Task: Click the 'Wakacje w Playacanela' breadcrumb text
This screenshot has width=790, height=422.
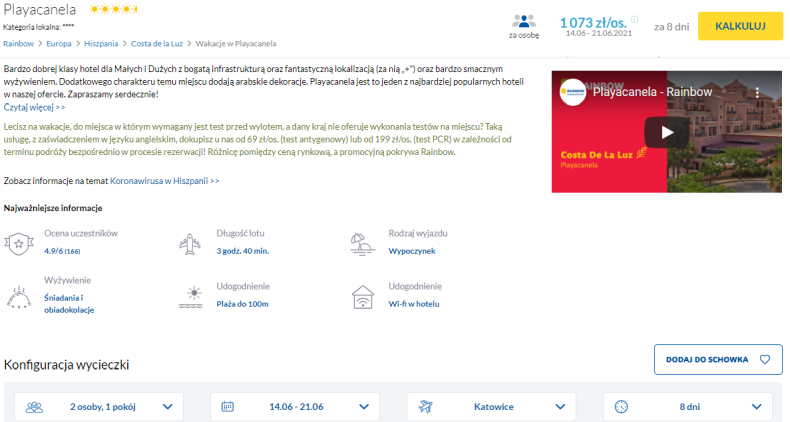Action: (236, 44)
